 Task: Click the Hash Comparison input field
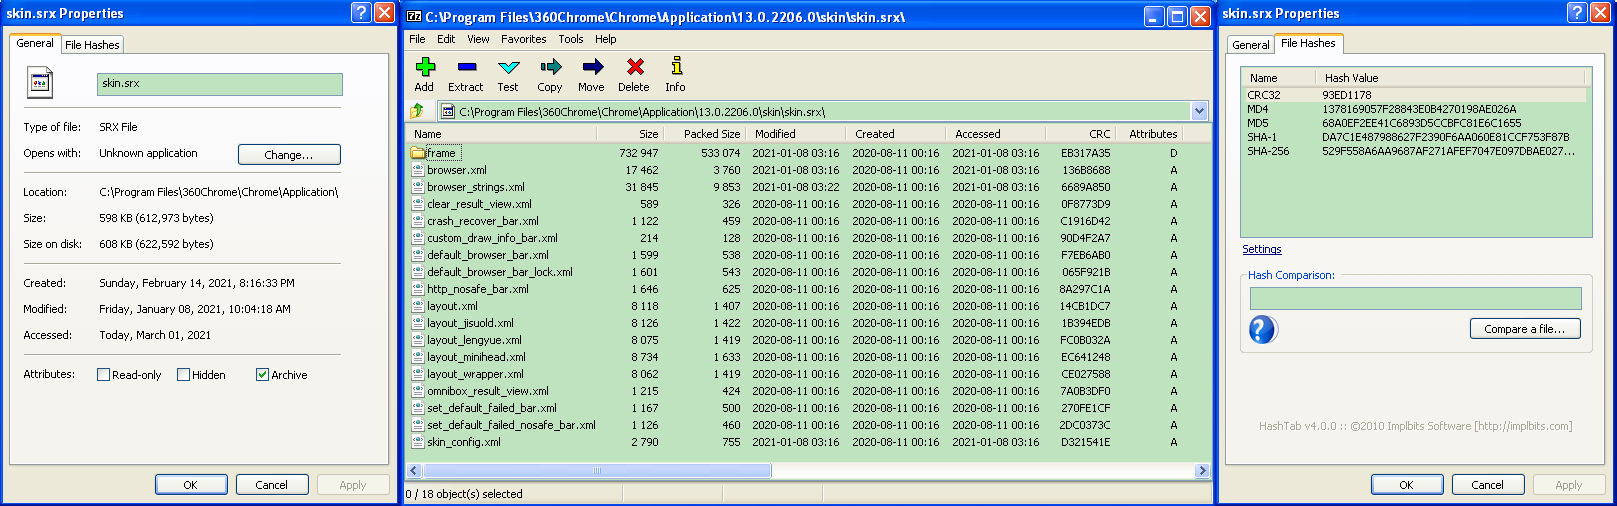(1415, 298)
